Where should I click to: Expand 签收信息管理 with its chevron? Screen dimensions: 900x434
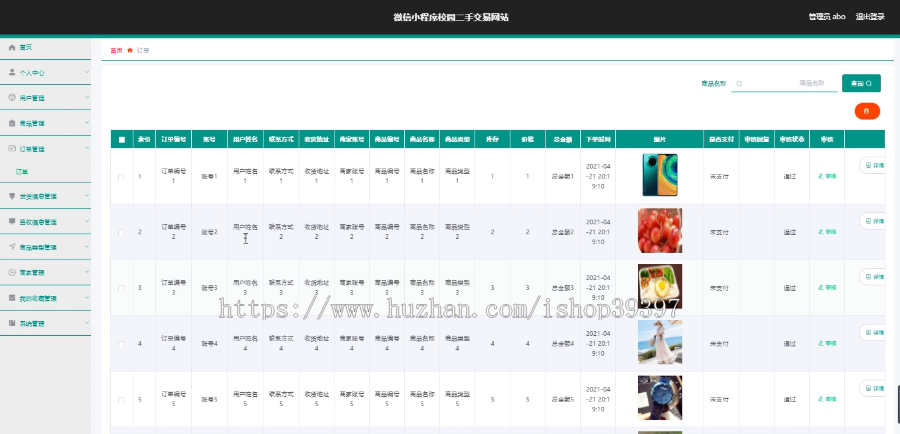(87, 222)
